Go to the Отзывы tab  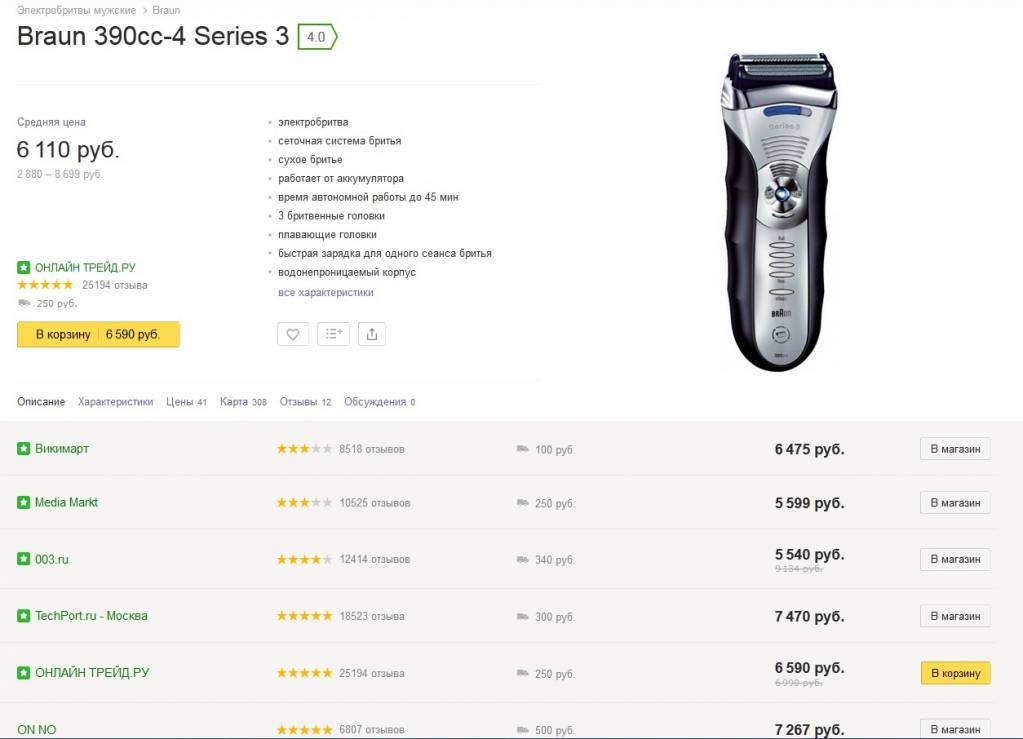(305, 402)
